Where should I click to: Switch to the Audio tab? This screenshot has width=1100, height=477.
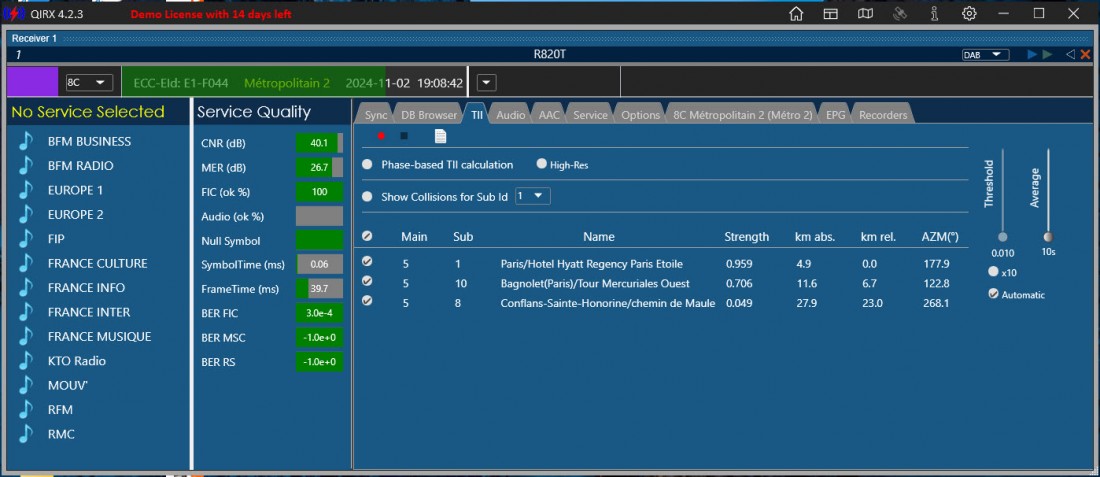[511, 115]
